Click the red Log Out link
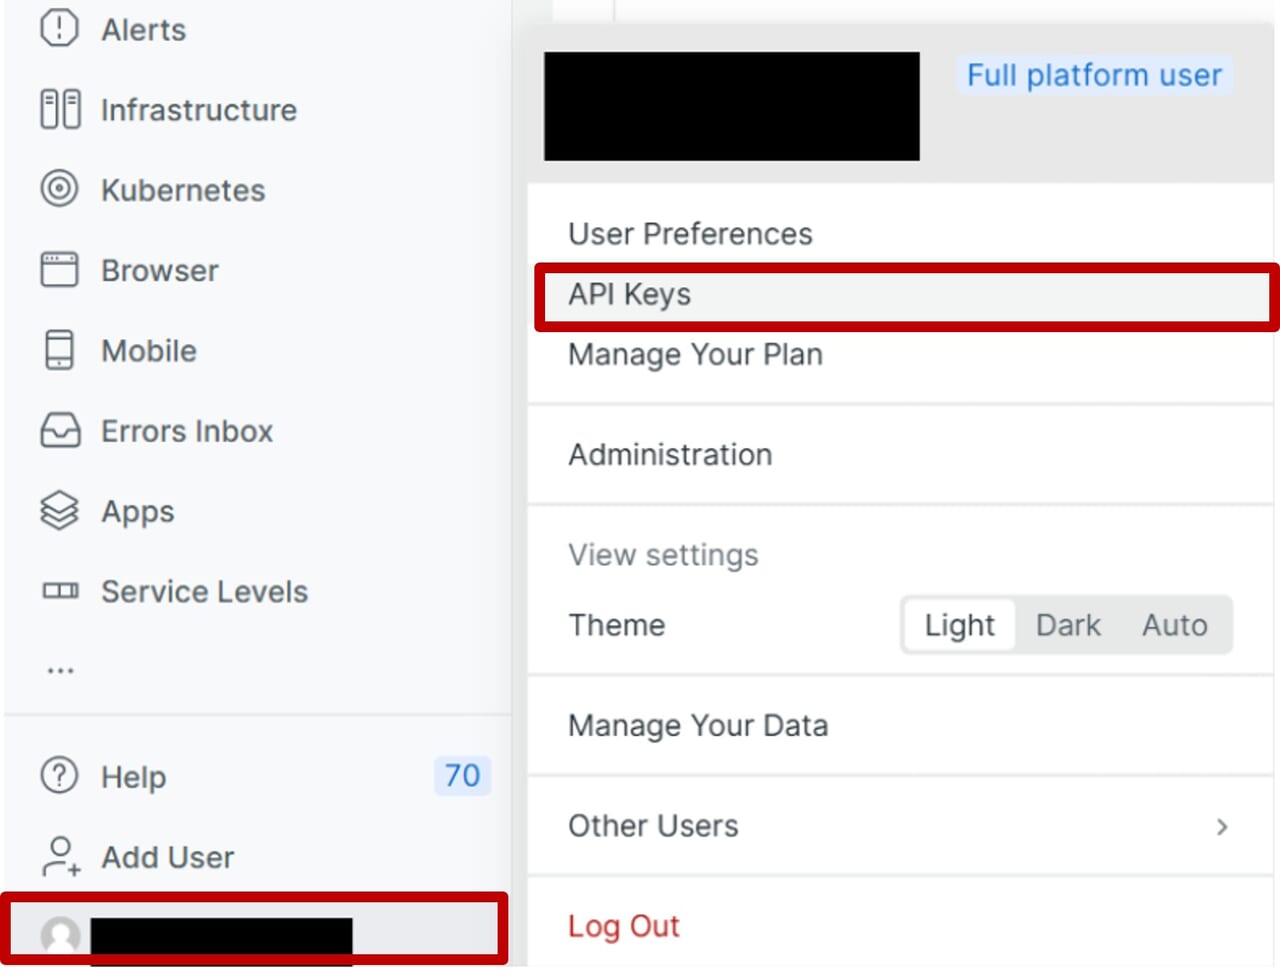The height and width of the screenshot is (978, 1280). tap(624, 926)
